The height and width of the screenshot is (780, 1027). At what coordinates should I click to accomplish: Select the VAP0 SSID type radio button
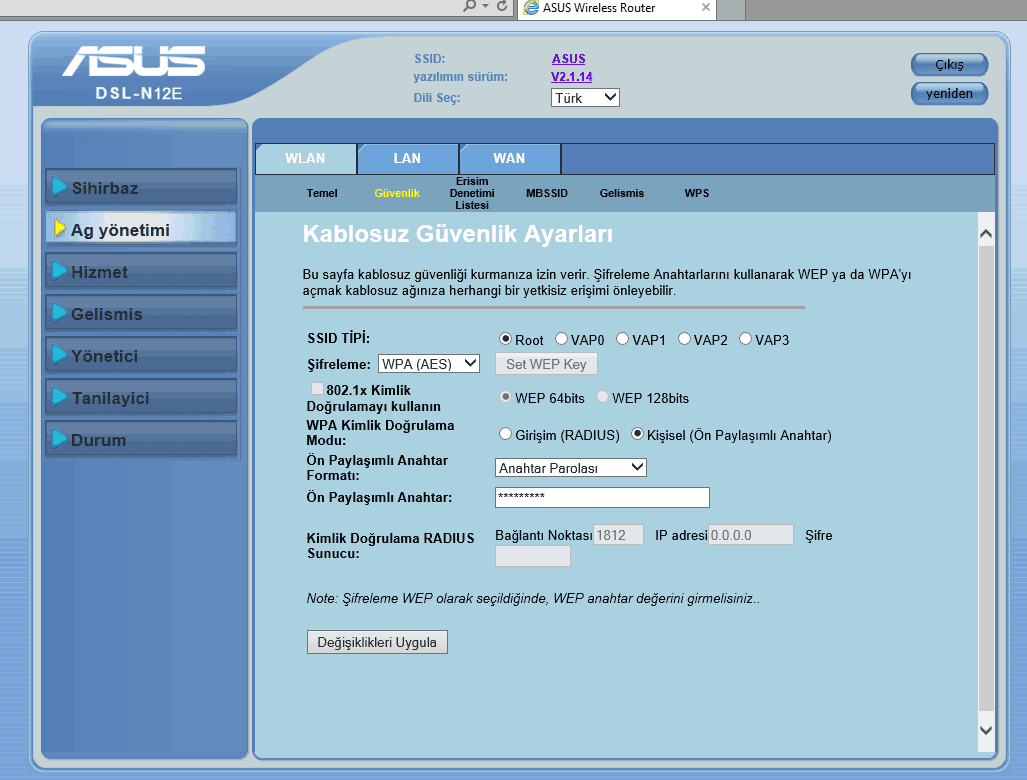562,339
